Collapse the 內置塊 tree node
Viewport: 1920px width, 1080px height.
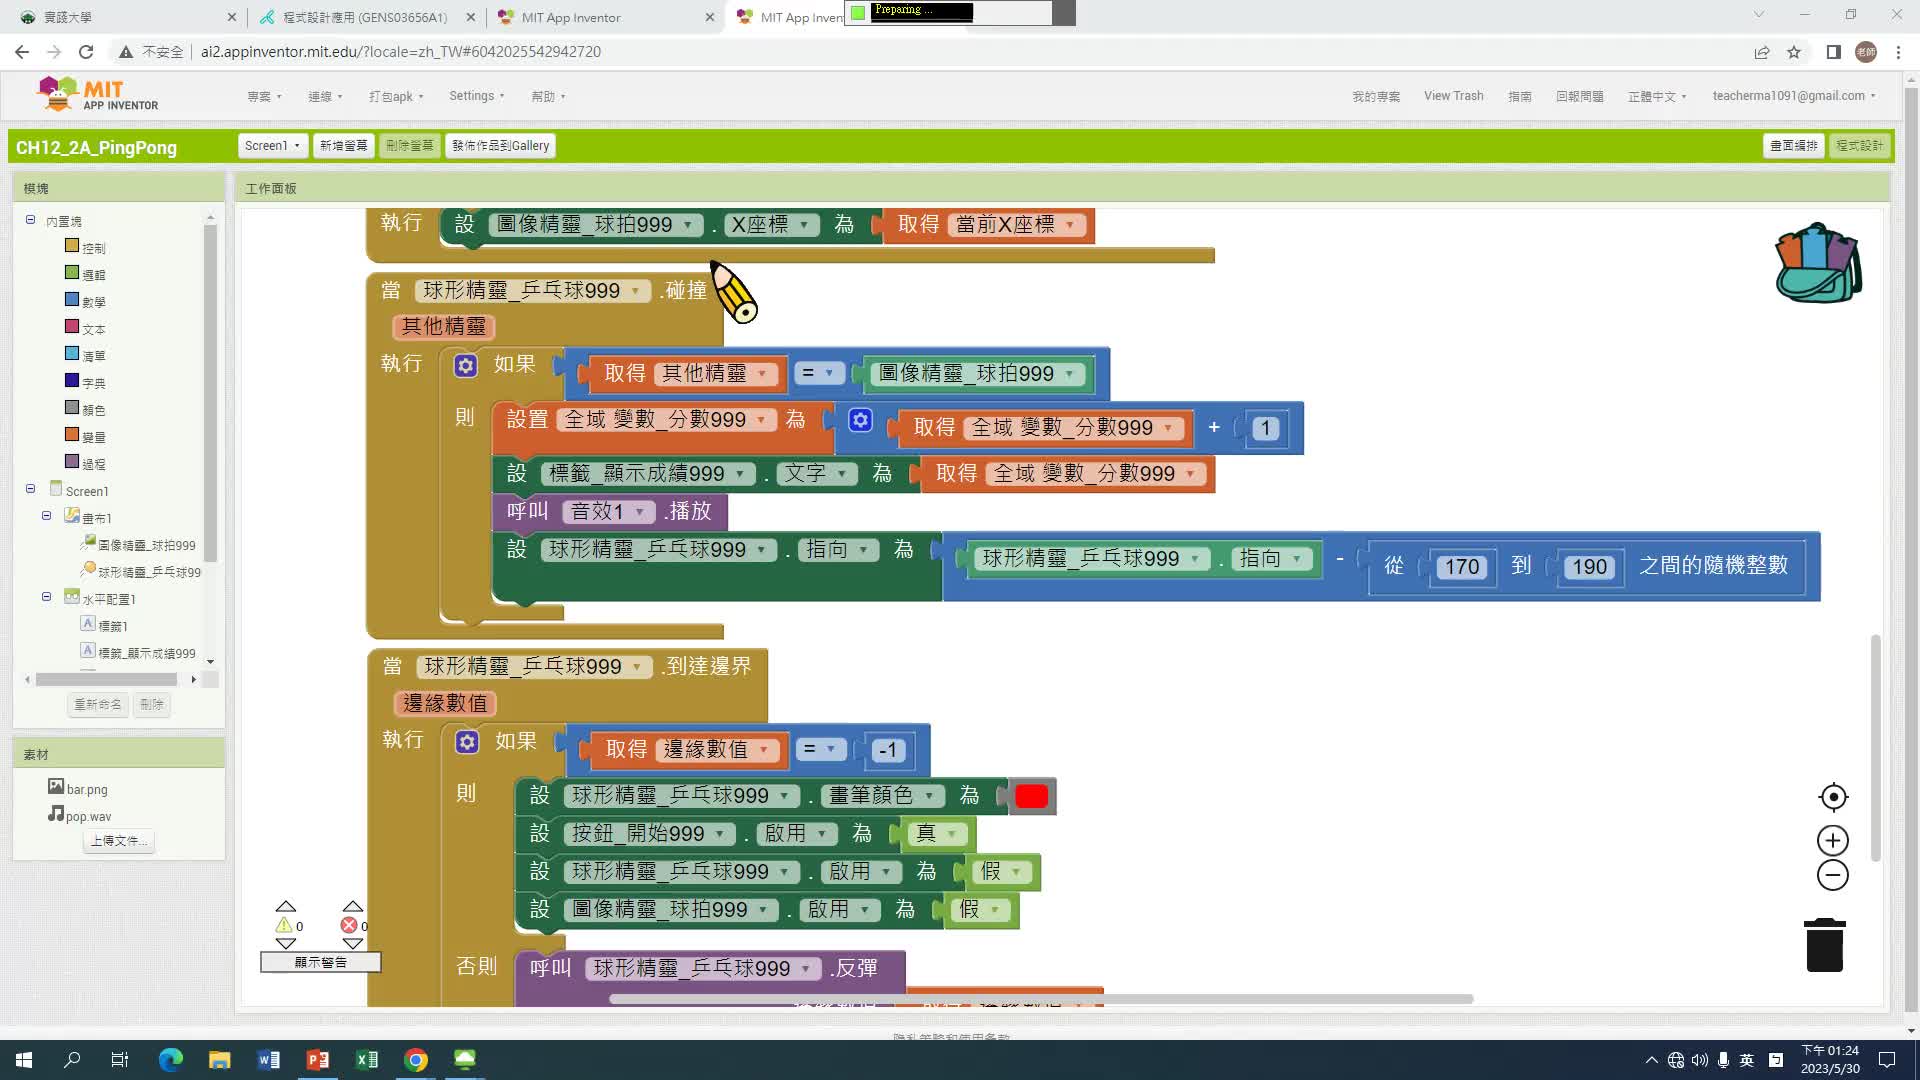tap(30, 220)
